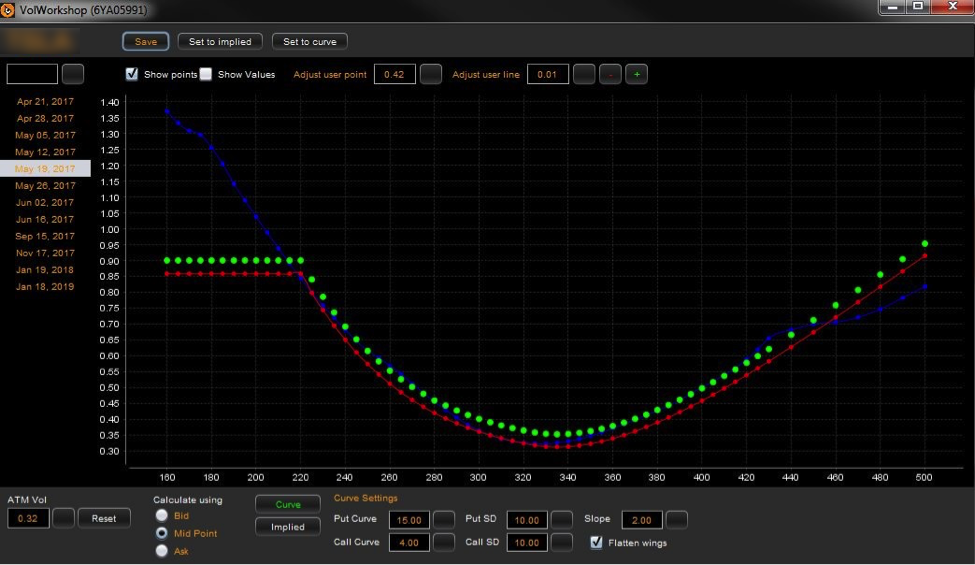The image size is (975, 565).
Task: Click the small button next to Put Curve
Action: pos(444,519)
